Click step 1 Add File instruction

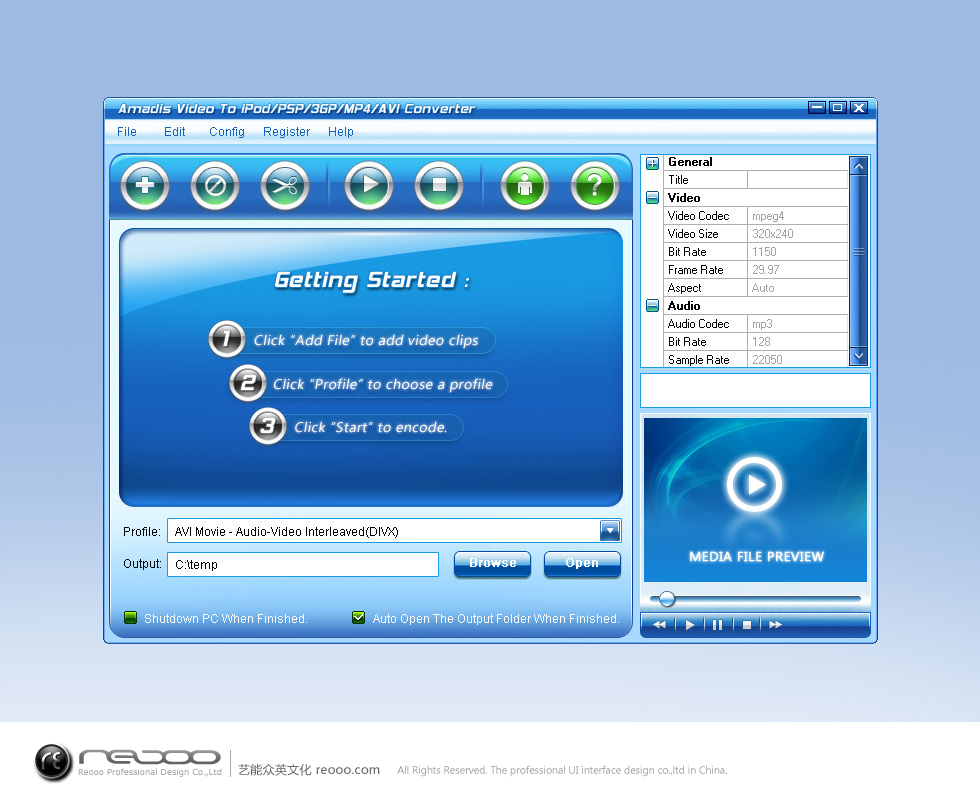(352, 340)
